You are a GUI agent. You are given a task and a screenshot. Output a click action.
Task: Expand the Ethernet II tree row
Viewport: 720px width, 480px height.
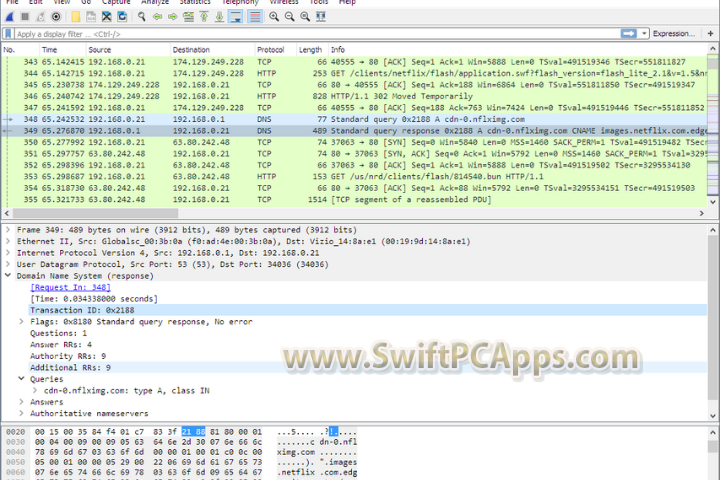[8, 241]
